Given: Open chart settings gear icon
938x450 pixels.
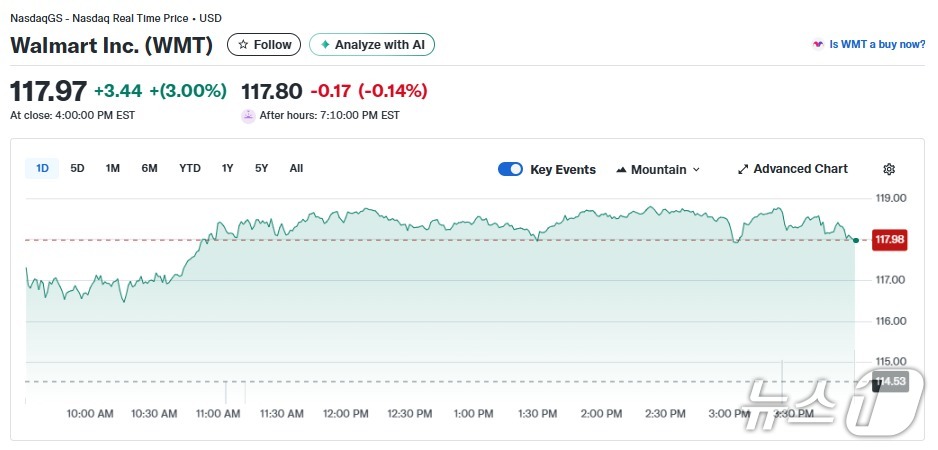Looking at the screenshot, I should (x=889, y=169).
